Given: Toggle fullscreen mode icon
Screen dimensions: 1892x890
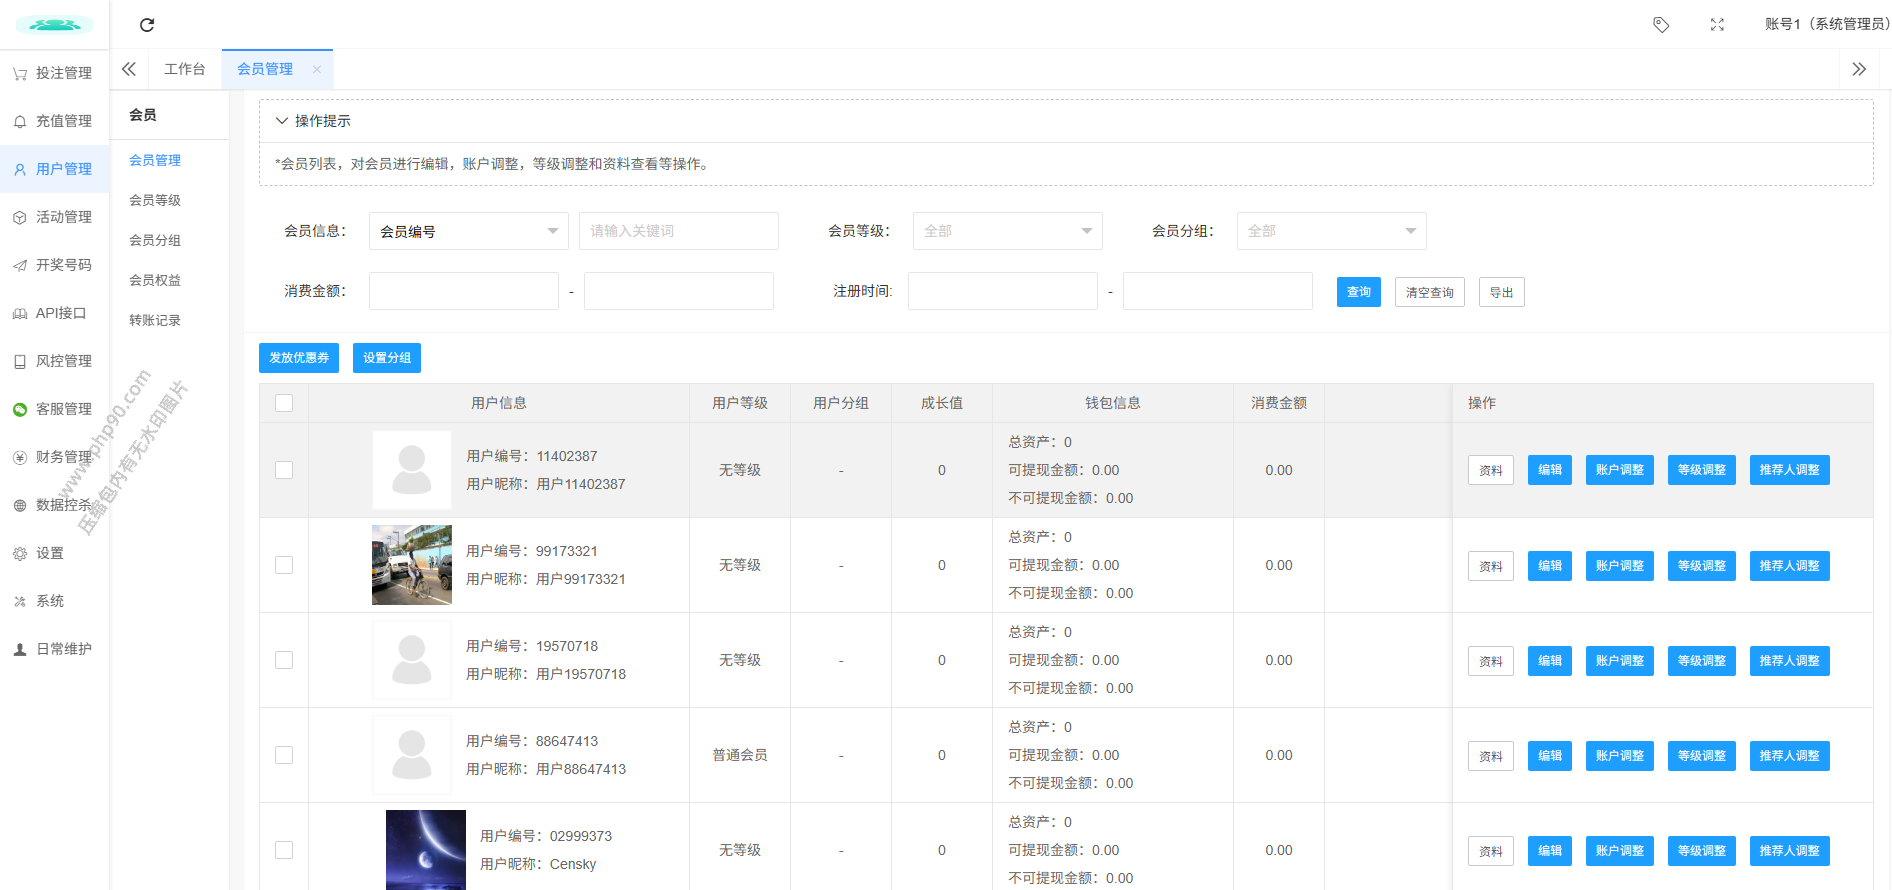Looking at the screenshot, I should (1717, 25).
